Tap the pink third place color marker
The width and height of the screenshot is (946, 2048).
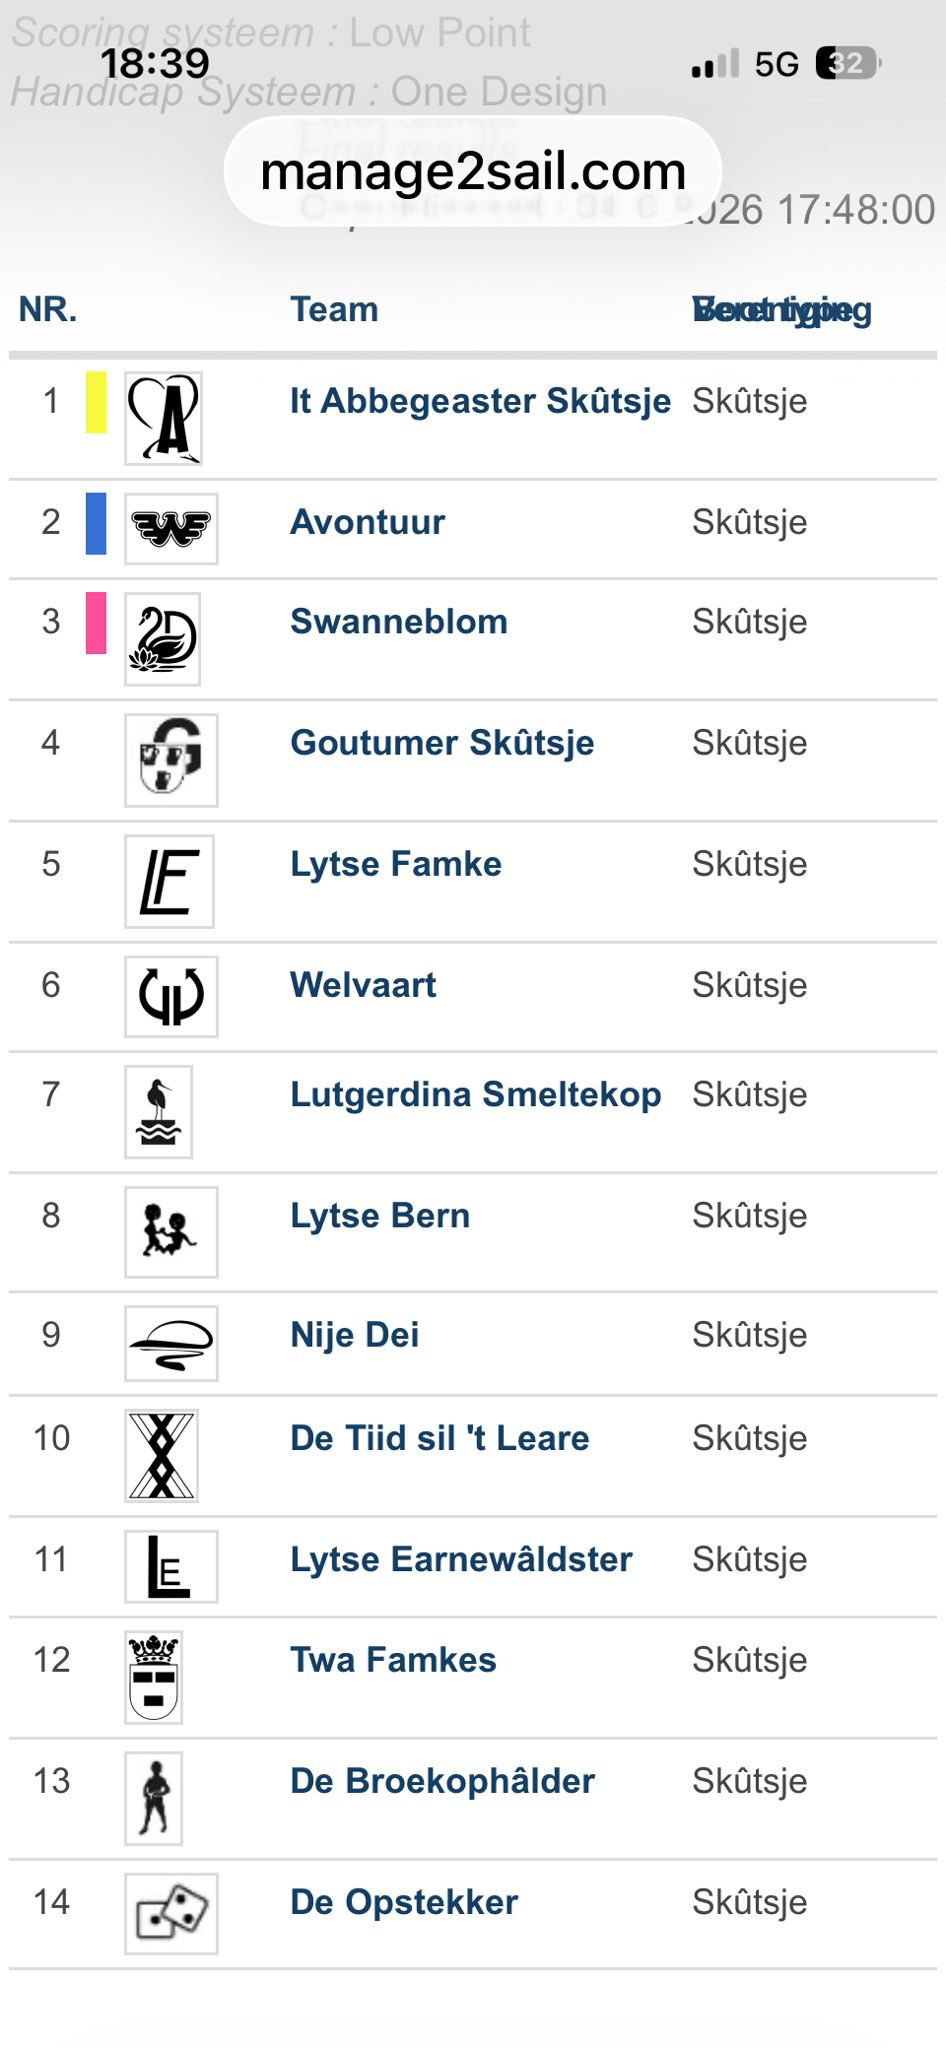[96, 623]
